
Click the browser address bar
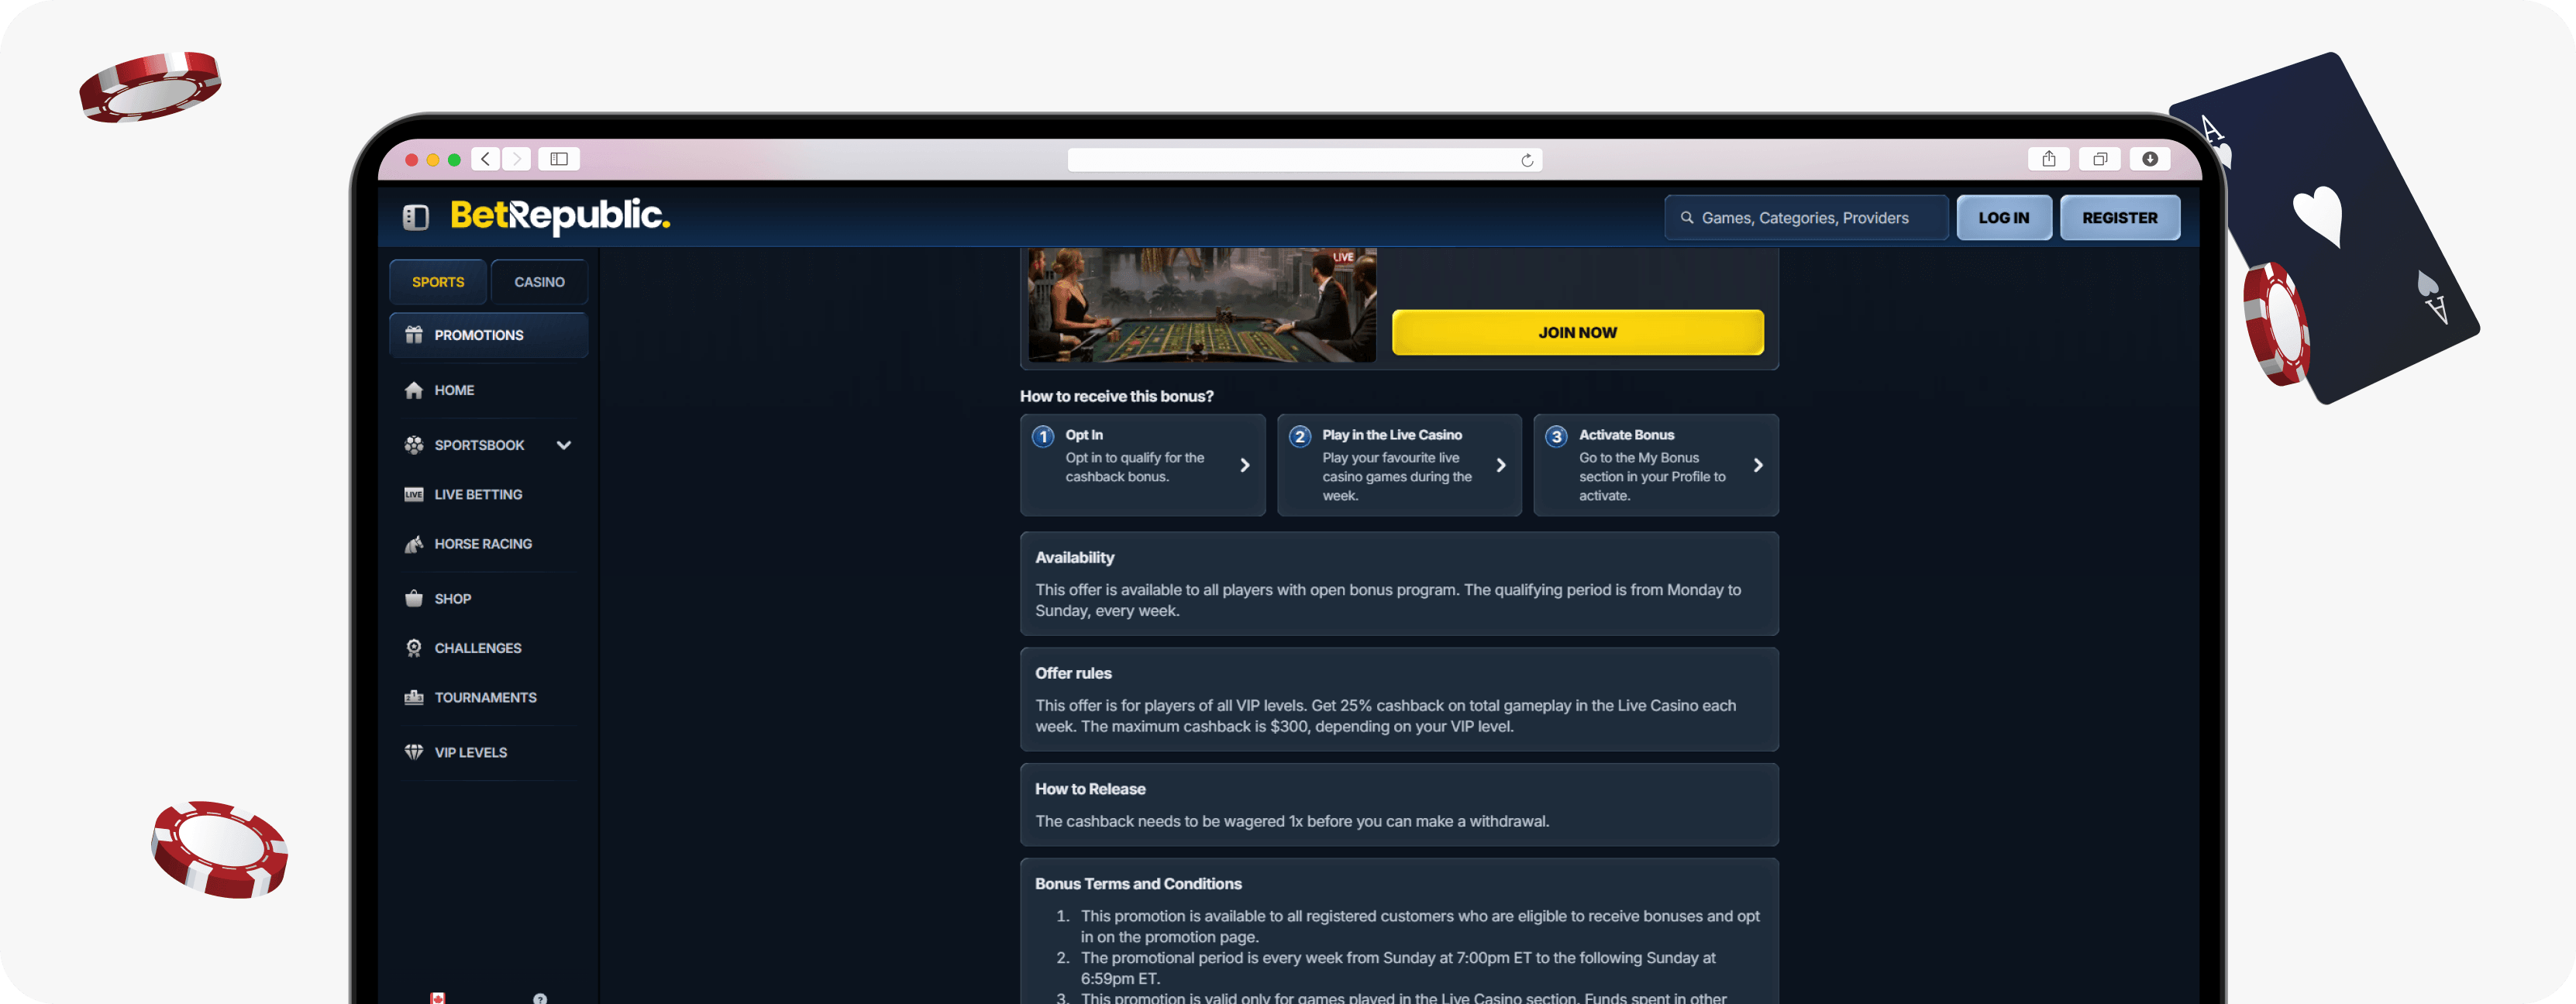click(1305, 160)
